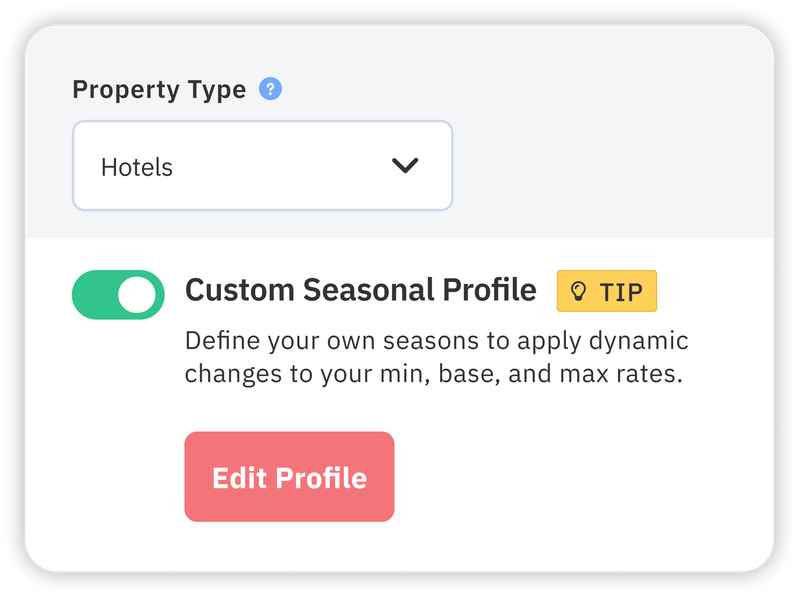Toggle the Custom Seasonal Profile switch

(118, 294)
